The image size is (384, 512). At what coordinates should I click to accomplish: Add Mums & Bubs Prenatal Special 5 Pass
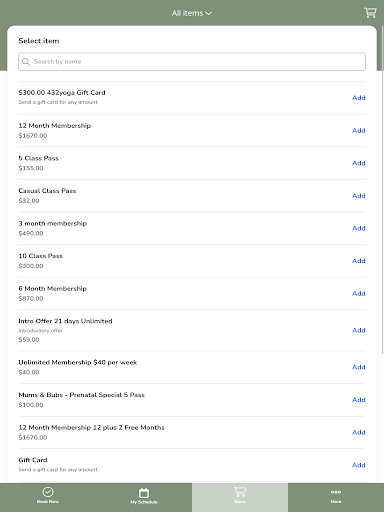(x=359, y=400)
